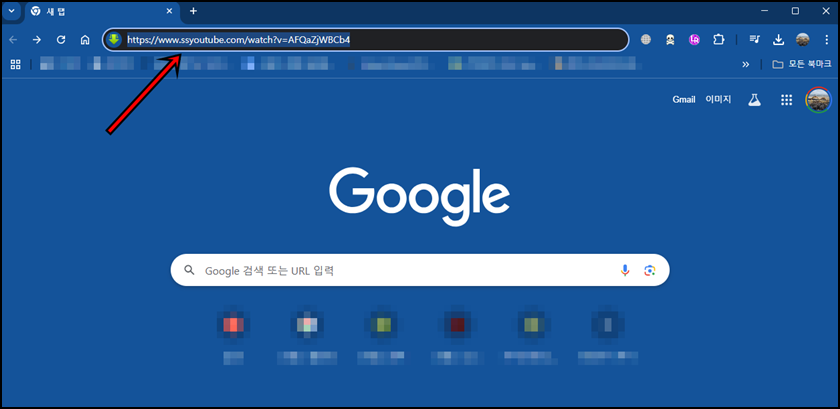The width and height of the screenshot is (840, 409).
Task: Open the dark red shortcut tile
Action: tap(457, 324)
